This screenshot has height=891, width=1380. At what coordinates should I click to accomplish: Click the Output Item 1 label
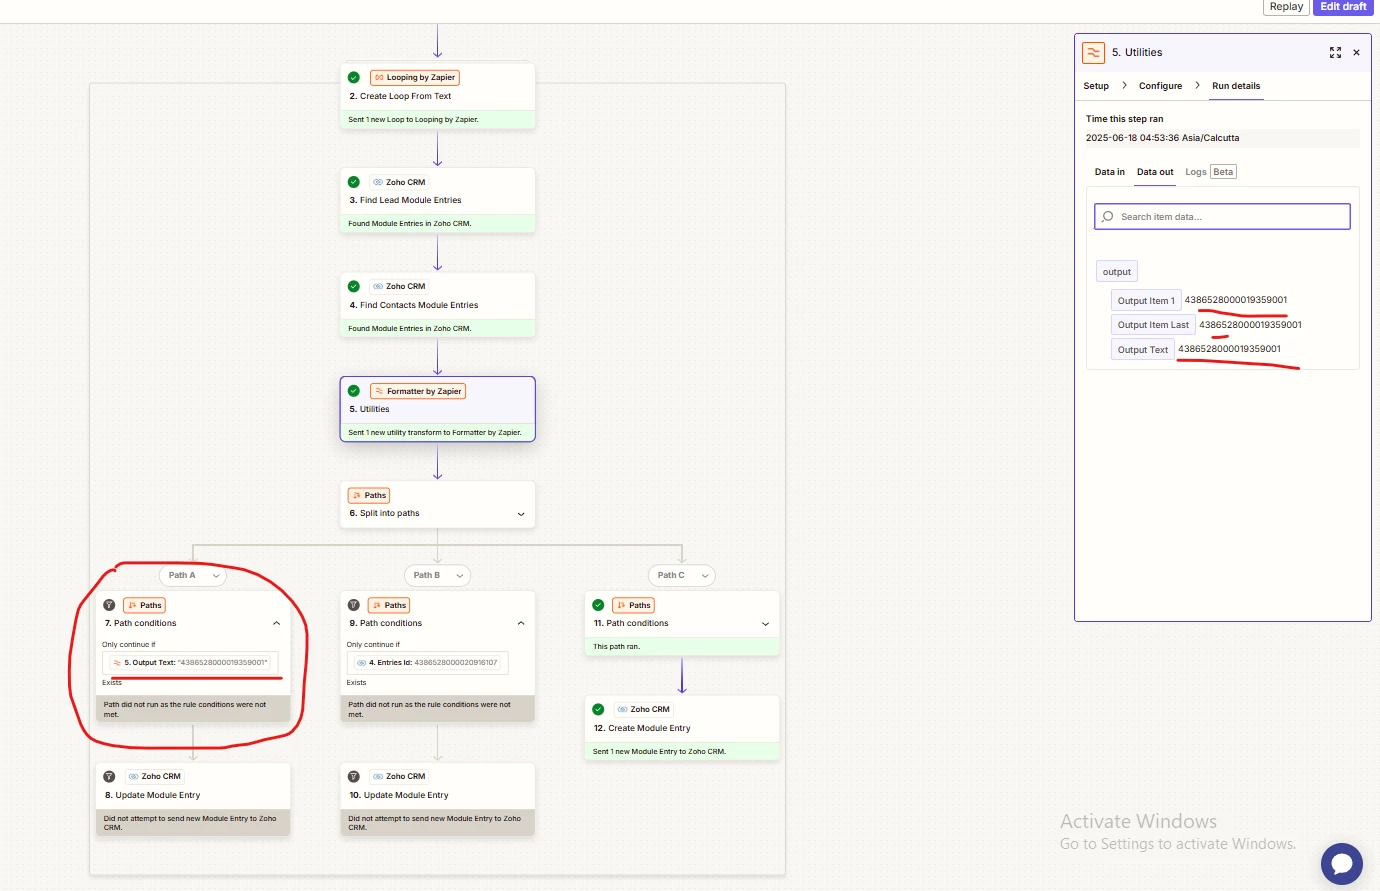[x=1146, y=300]
